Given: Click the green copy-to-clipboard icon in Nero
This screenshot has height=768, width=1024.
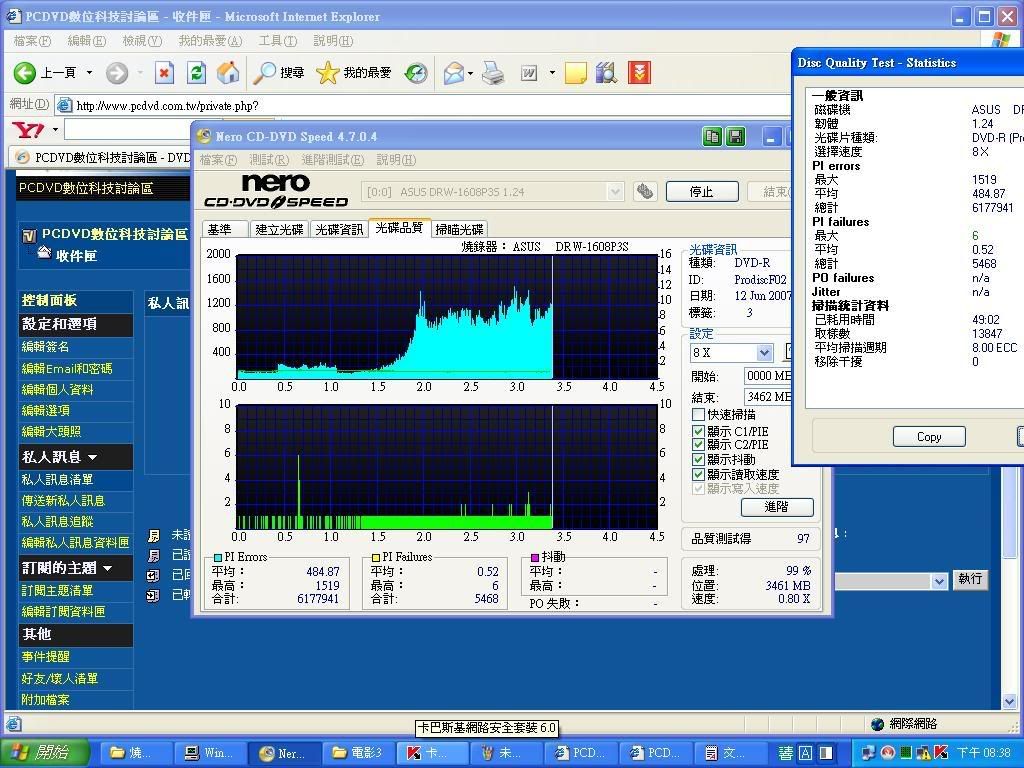Looking at the screenshot, I should [x=712, y=137].
